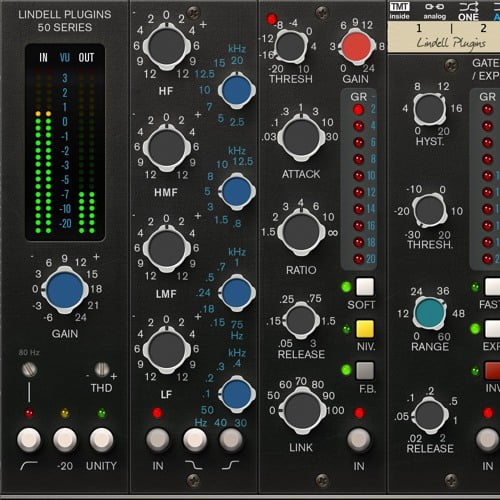This screenshot has width=500, height=500.
Task: Click the LMF gain knob
Action: (167, 249)
